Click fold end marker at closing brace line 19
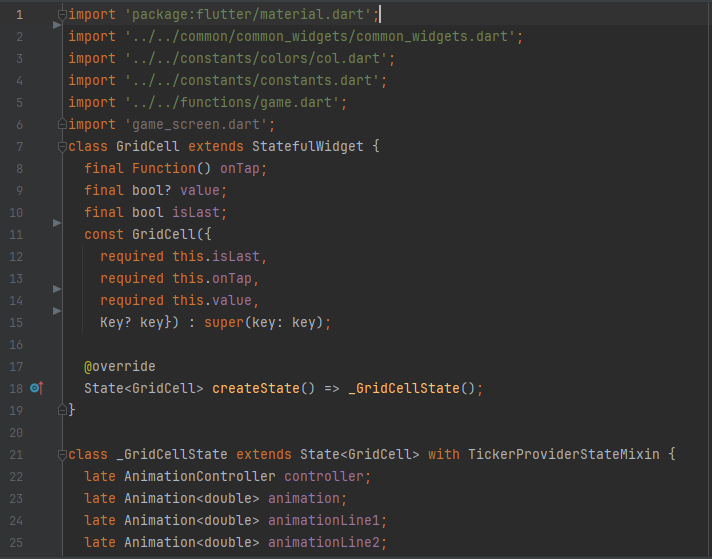Image resolution: width=712 pixels, height=559 pixels. (x=62, y=411)
